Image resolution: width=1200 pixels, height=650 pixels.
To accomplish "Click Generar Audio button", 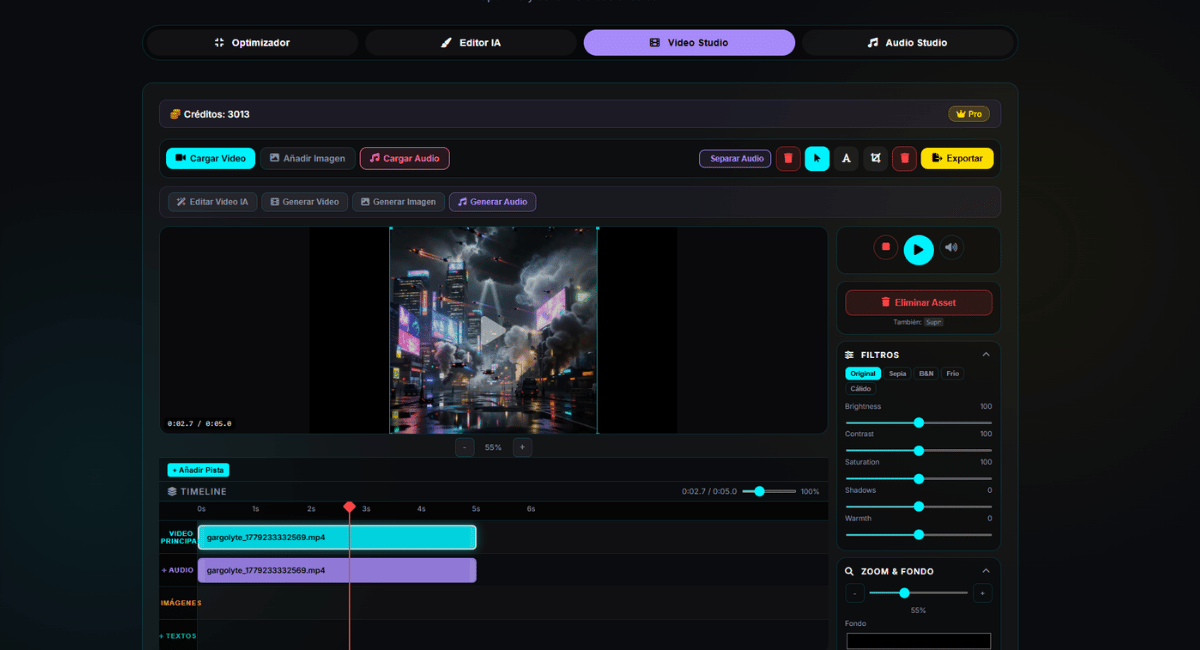I will [492, 202].
